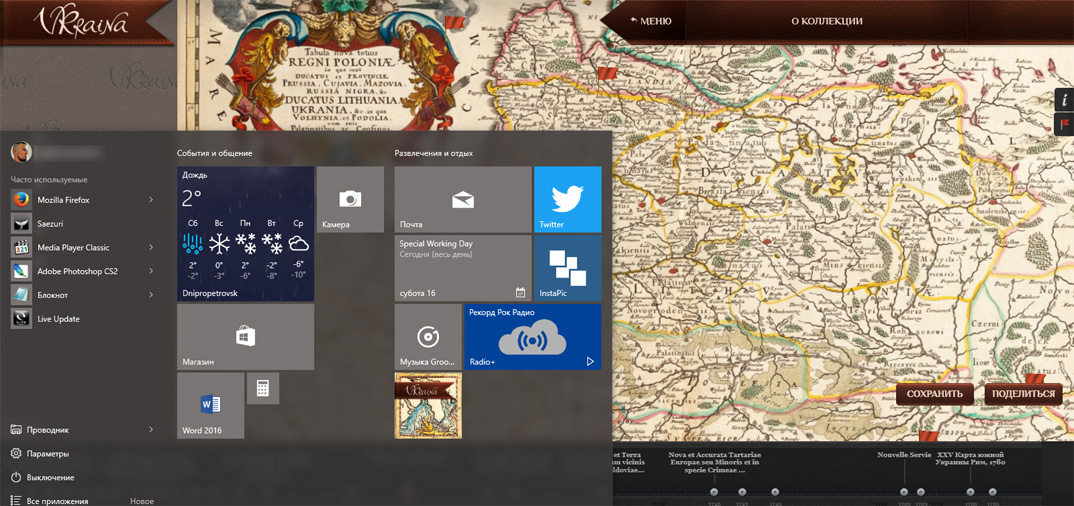Open the Special Working Day calendar tile
The width and height of the screenshot is (1074, 506).
(x=463, y=268)
